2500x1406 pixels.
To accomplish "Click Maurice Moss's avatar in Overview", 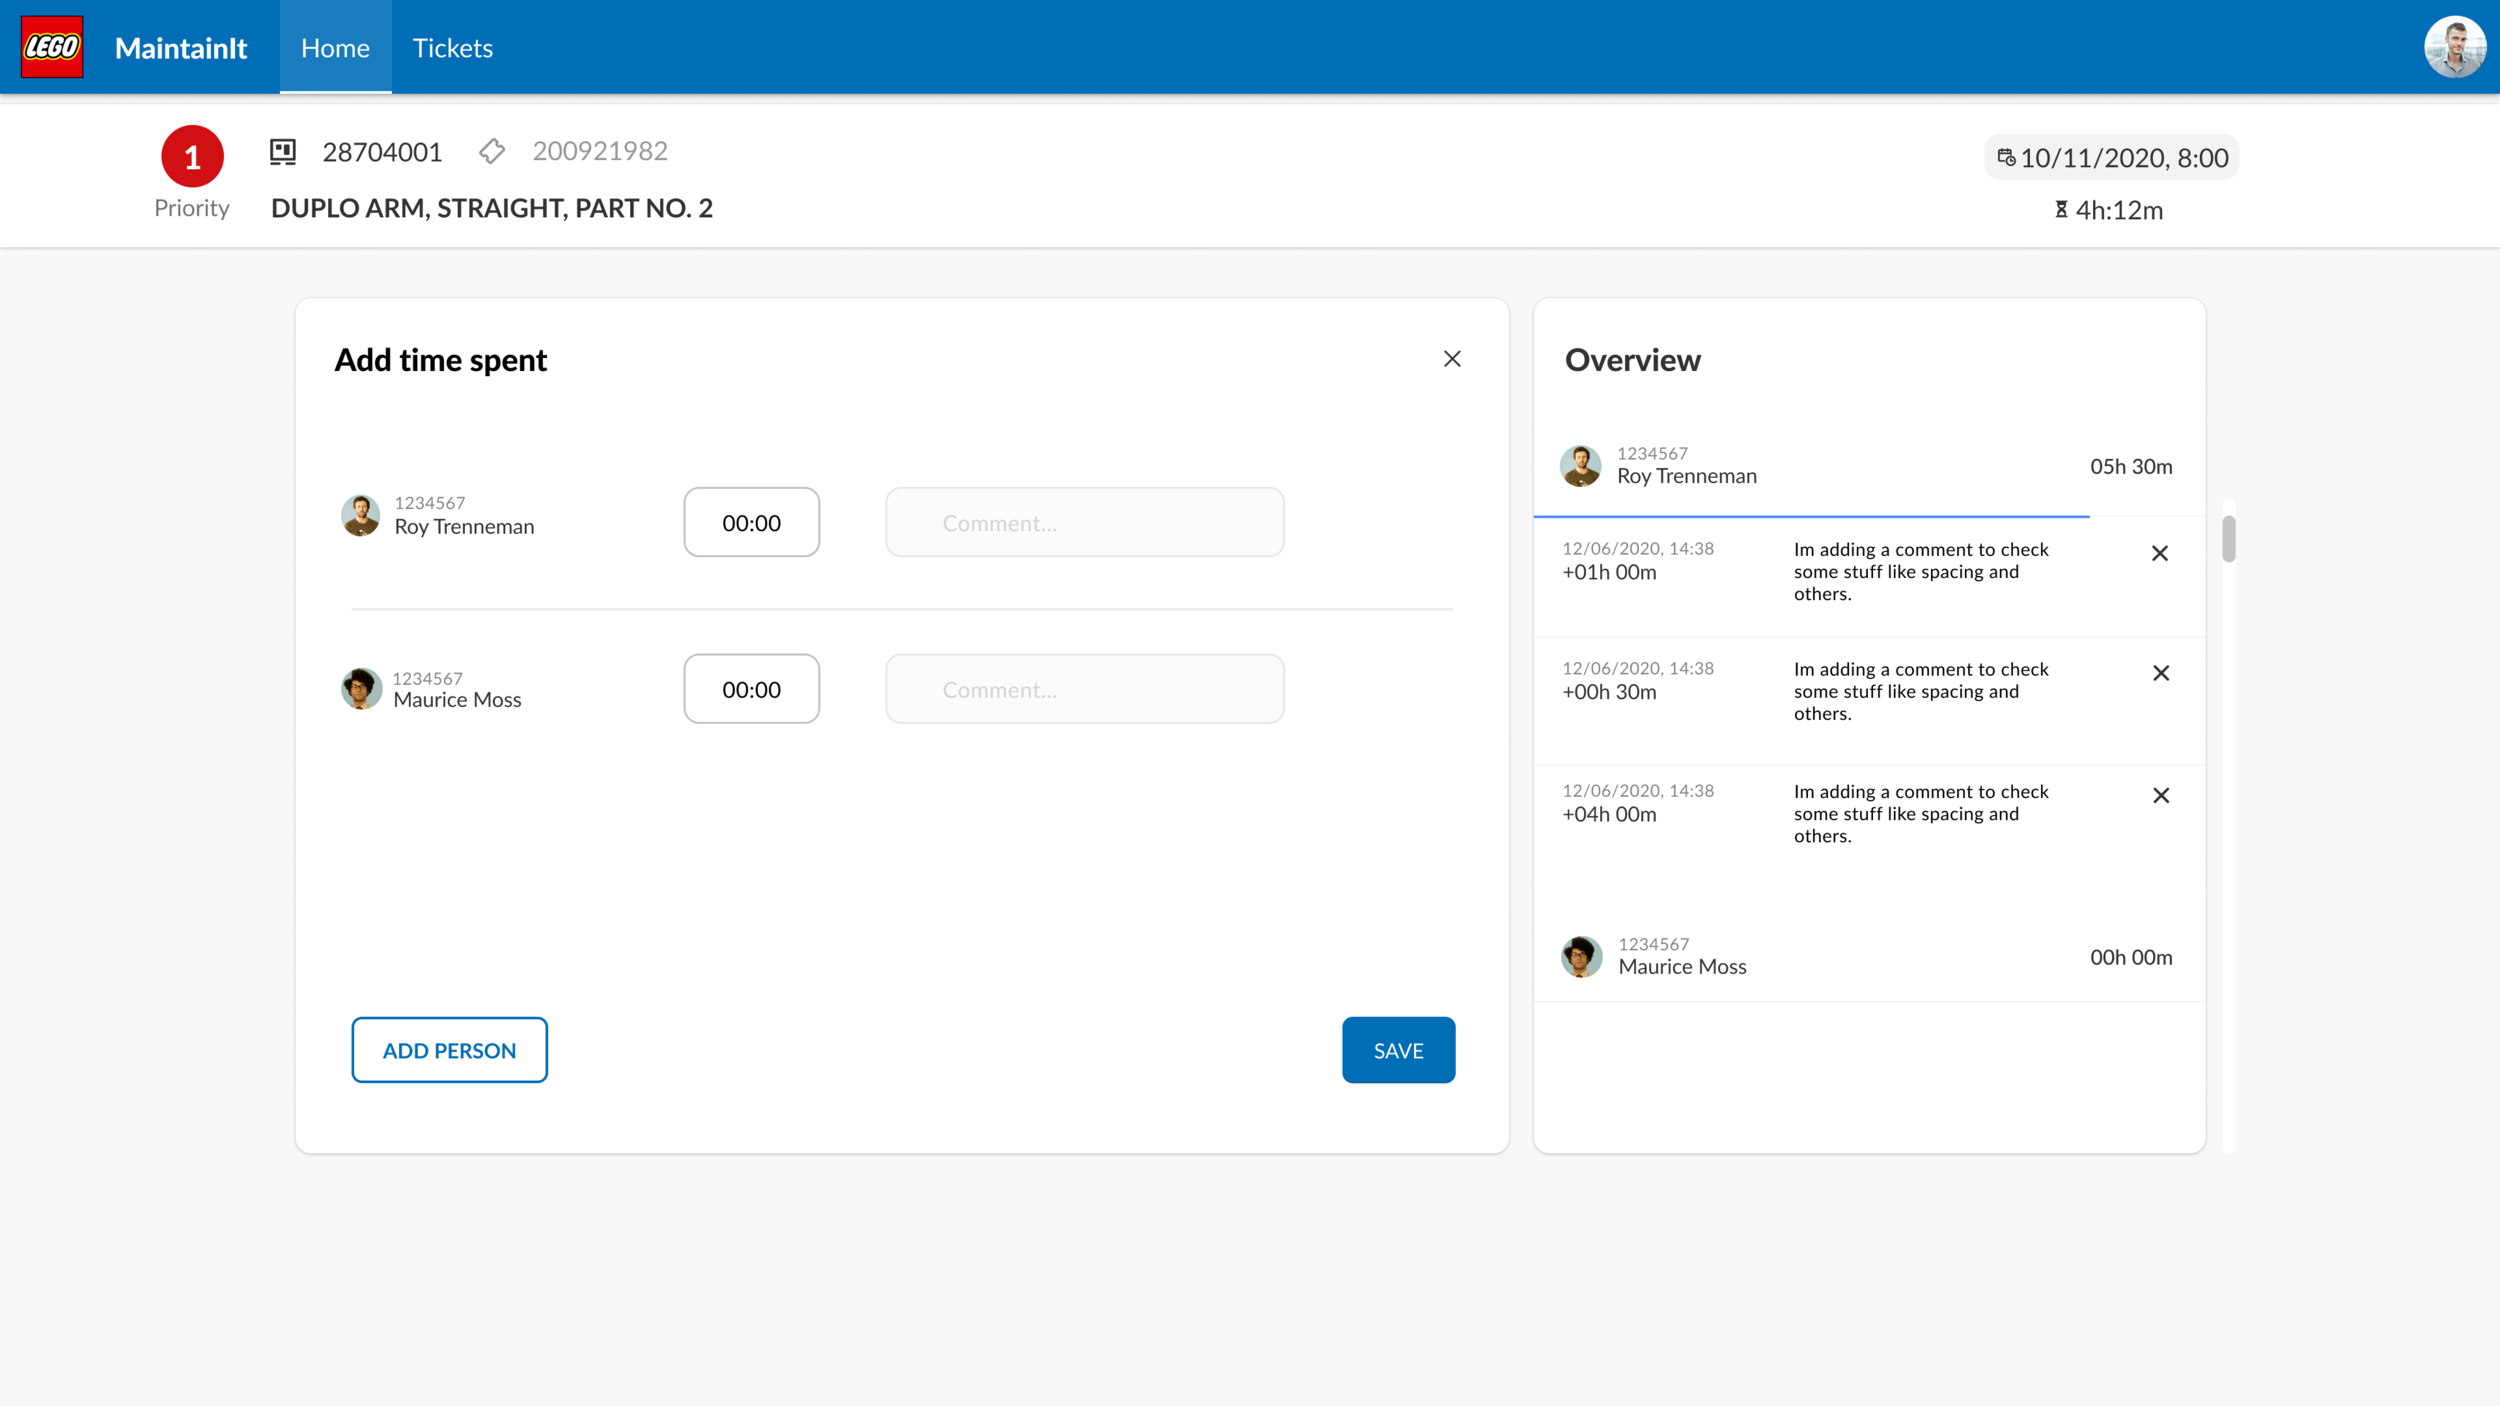I will (x=1581, y=957).
